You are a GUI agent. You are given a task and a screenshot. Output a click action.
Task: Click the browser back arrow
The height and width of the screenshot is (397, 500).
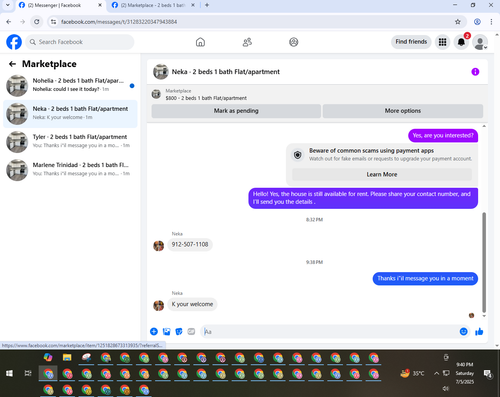(9, 22)
